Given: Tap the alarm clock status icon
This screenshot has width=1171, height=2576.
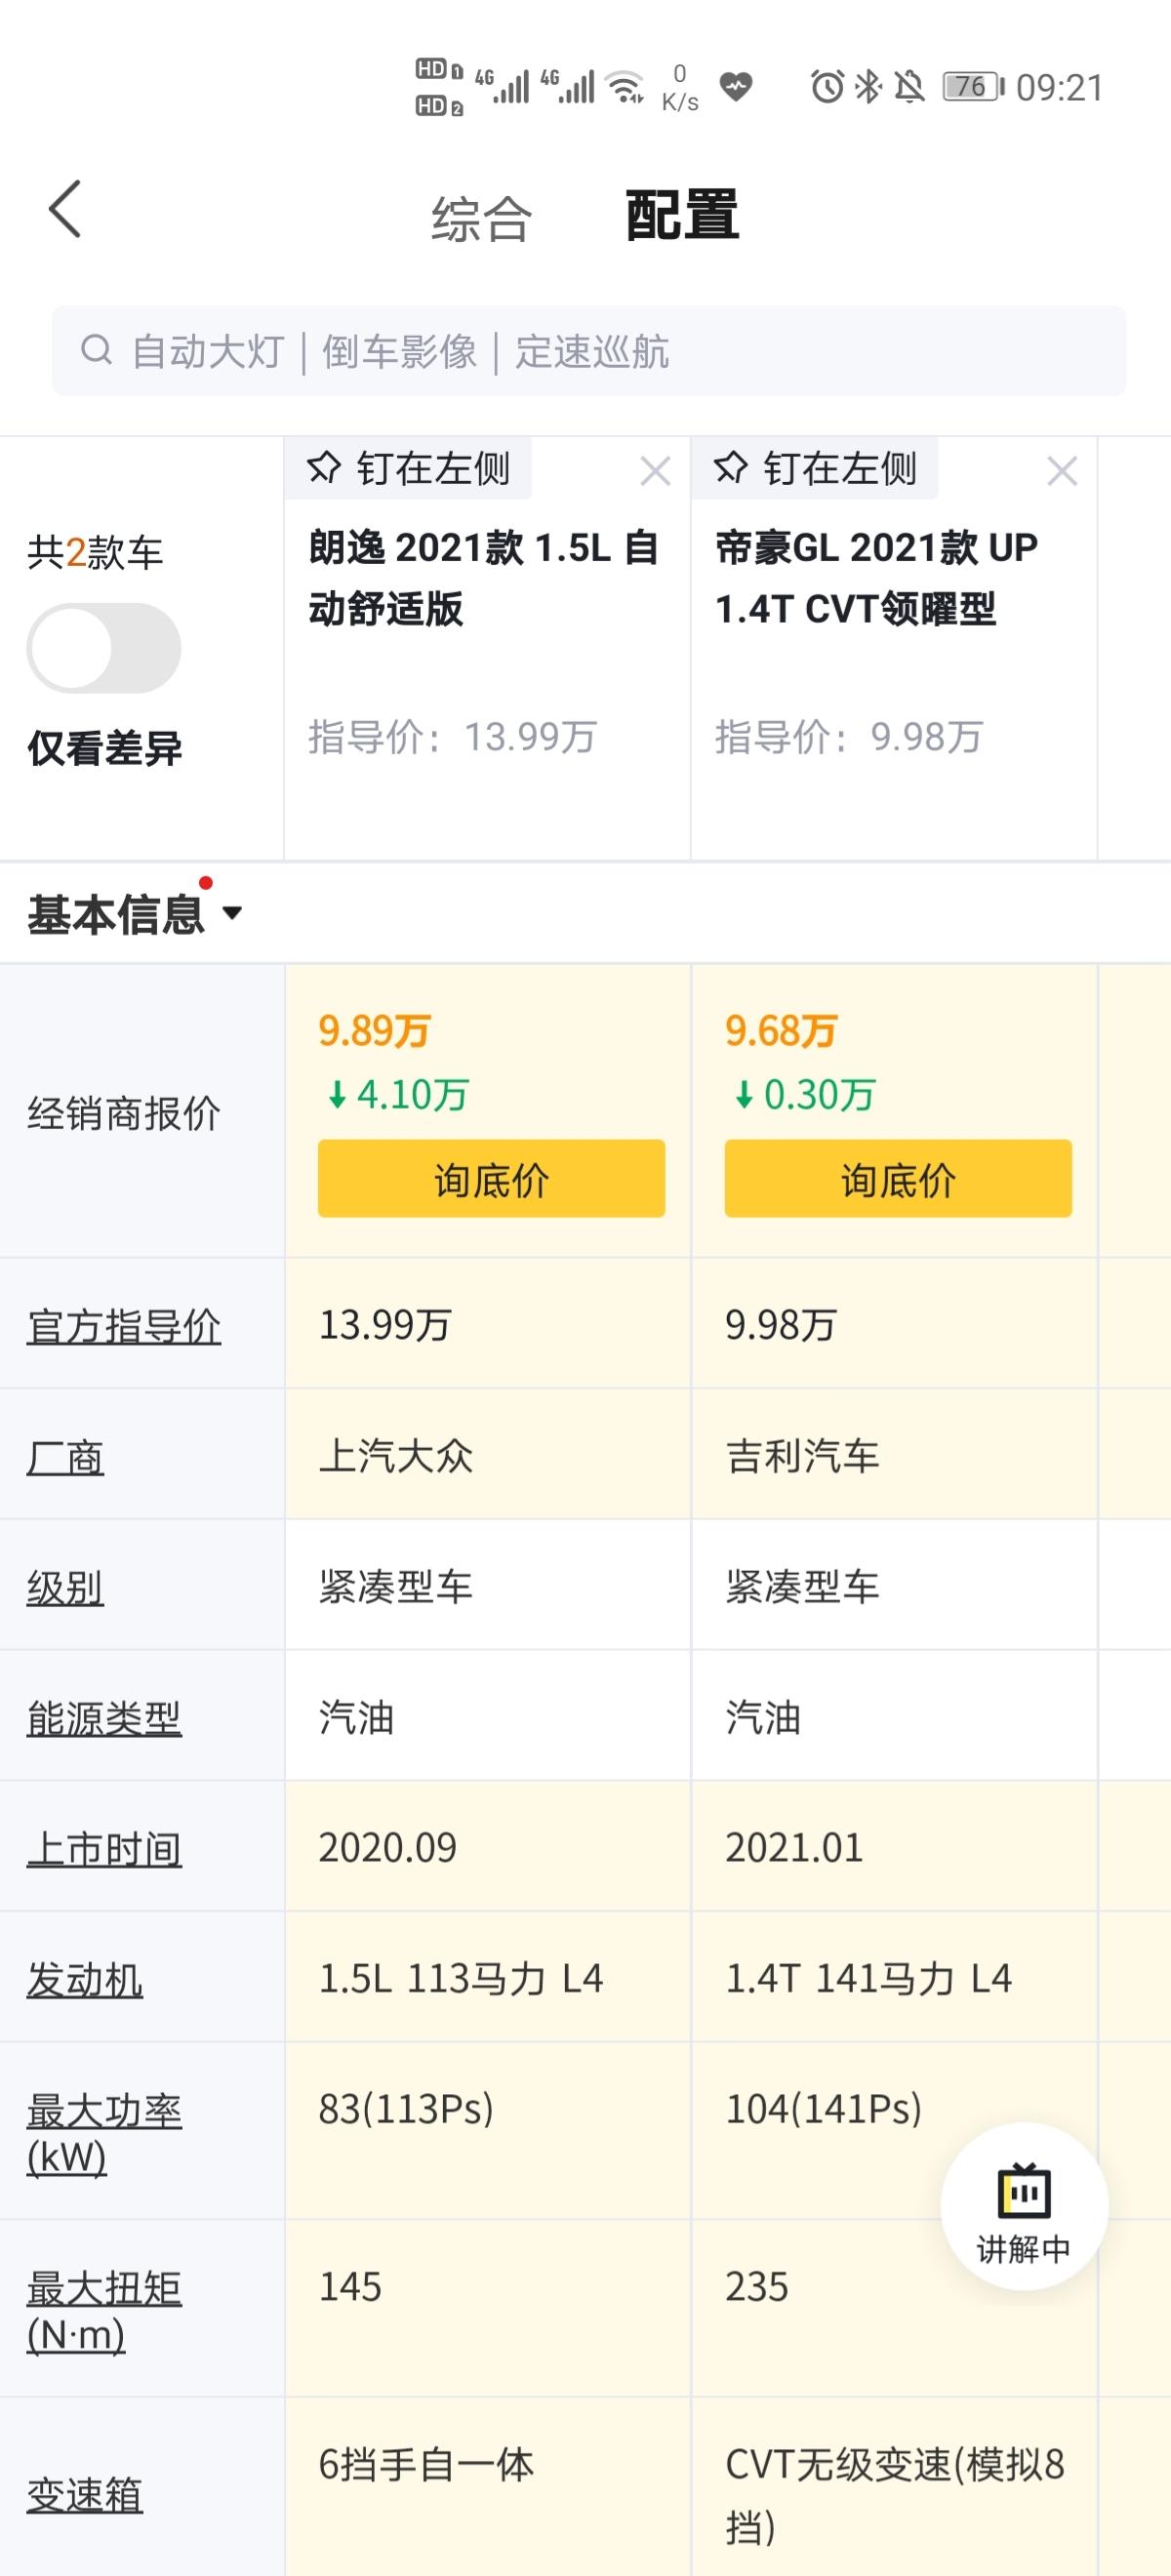Looking at the screenshot, I should (x=827, y=87).
